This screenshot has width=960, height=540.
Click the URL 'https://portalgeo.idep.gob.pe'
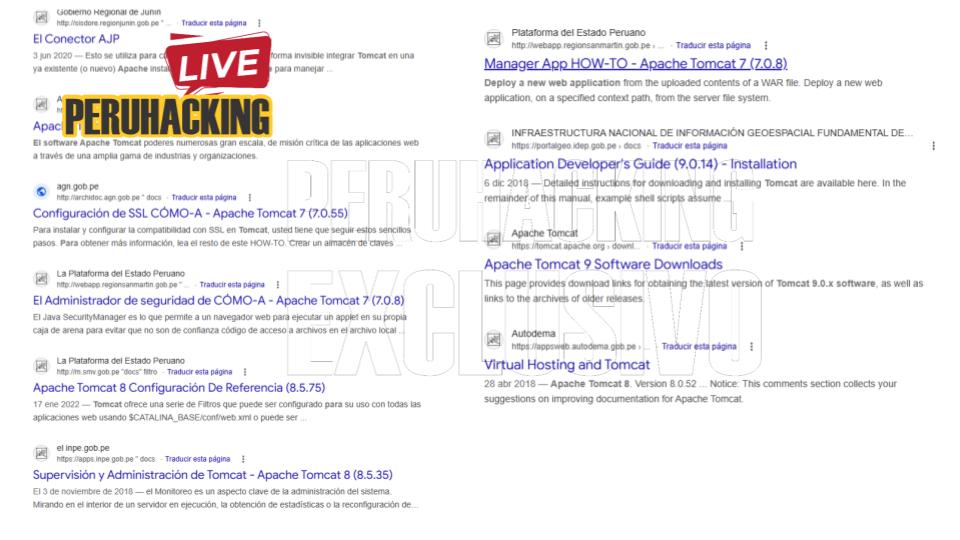click(x=564, y=146)
